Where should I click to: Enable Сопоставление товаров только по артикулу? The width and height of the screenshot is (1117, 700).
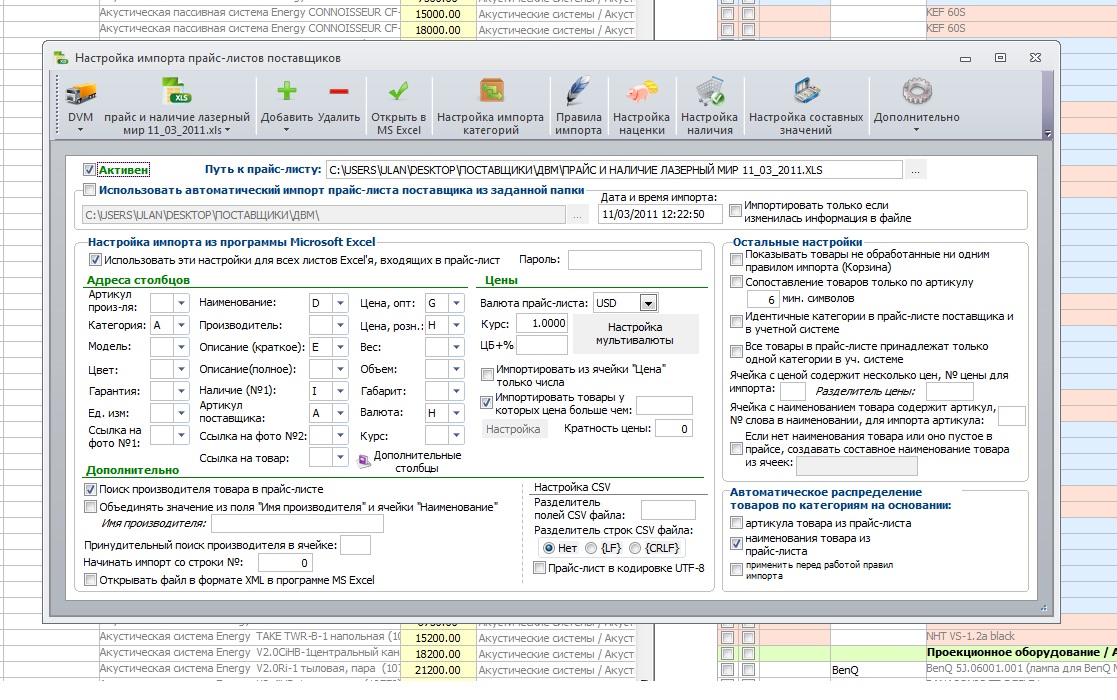[737, 282]
